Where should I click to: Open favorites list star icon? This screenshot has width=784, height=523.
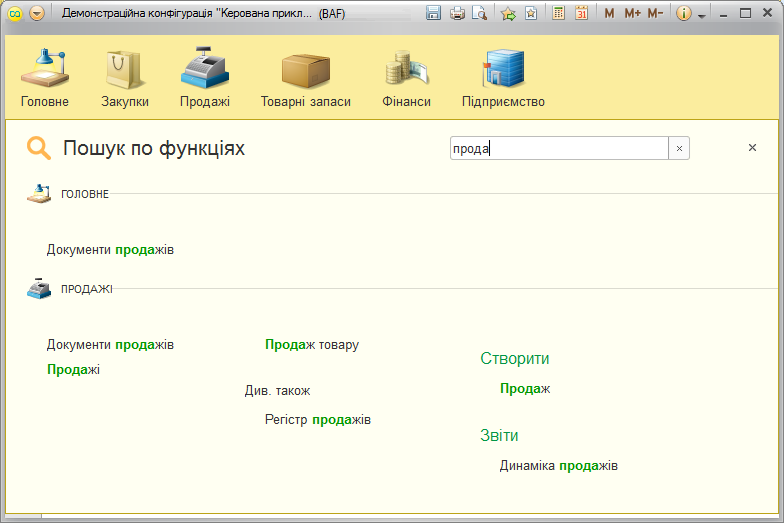point(531,13)
